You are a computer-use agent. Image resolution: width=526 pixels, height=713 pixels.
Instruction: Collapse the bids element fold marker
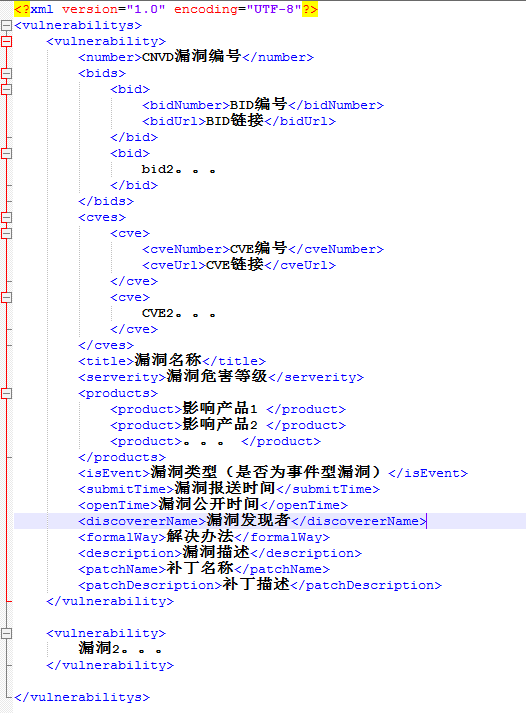[6, 73]
